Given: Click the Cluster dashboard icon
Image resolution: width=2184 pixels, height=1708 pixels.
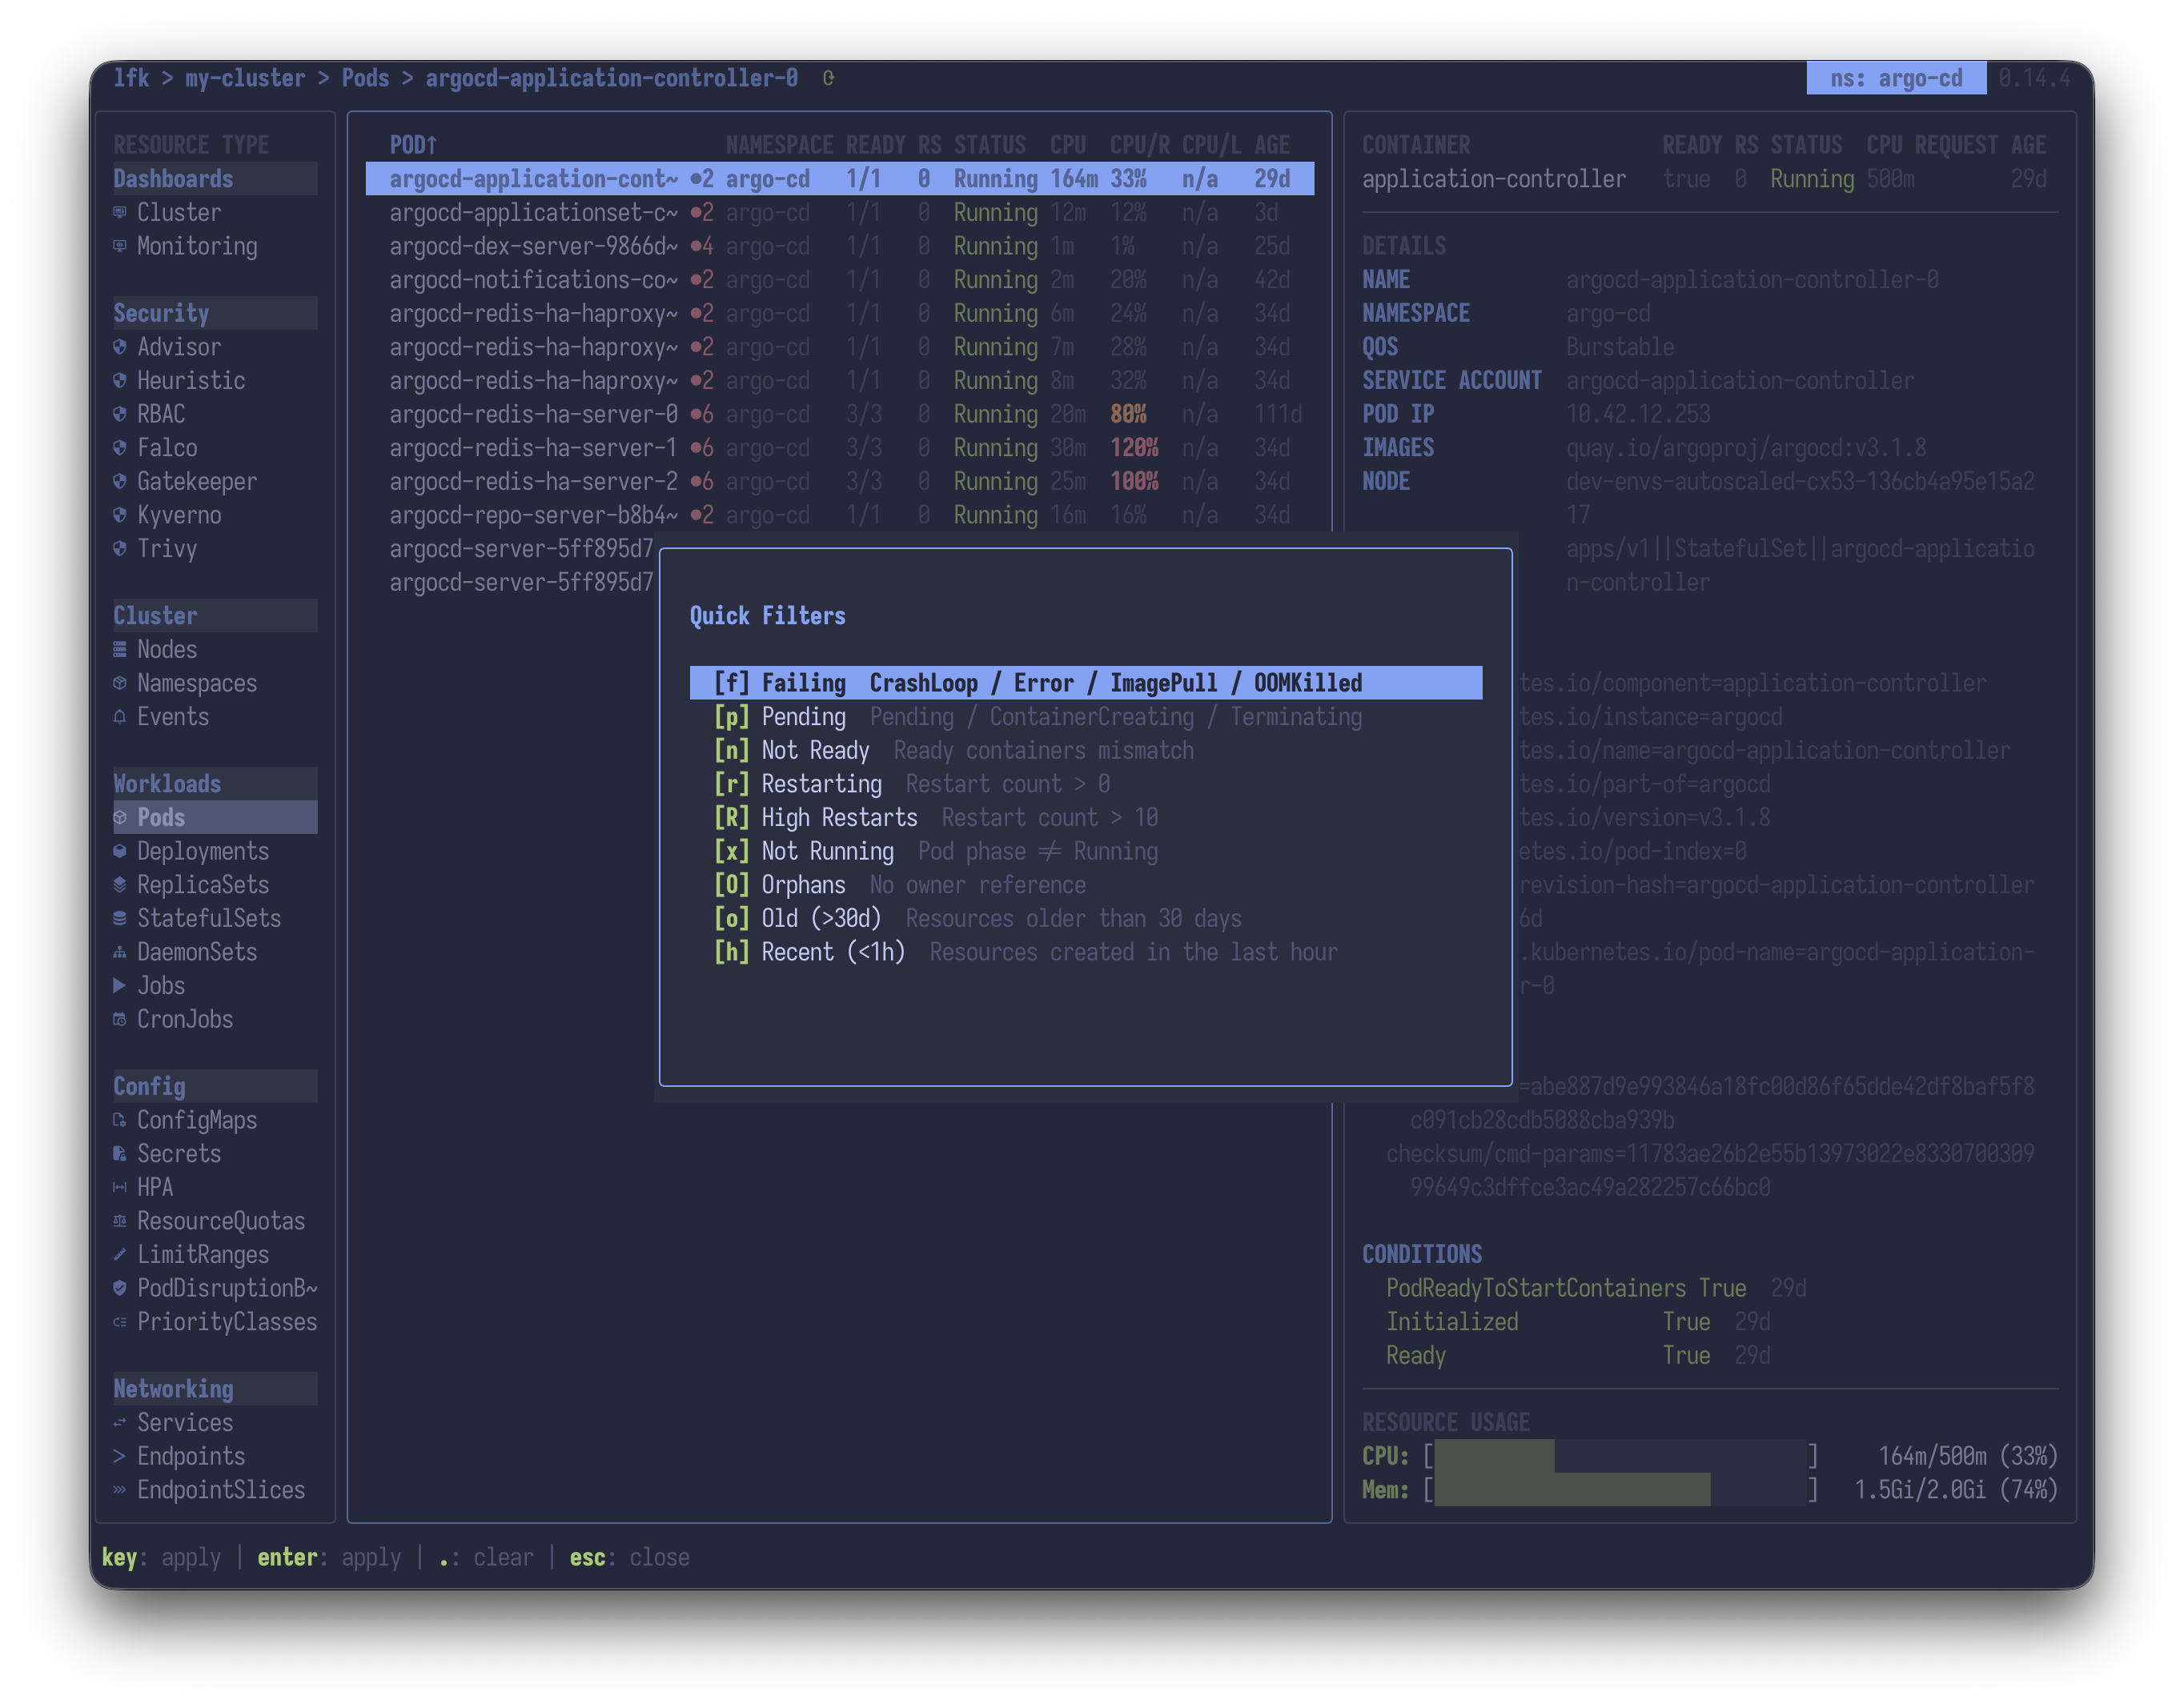Looking at the screenshot, I should [120, 212].
